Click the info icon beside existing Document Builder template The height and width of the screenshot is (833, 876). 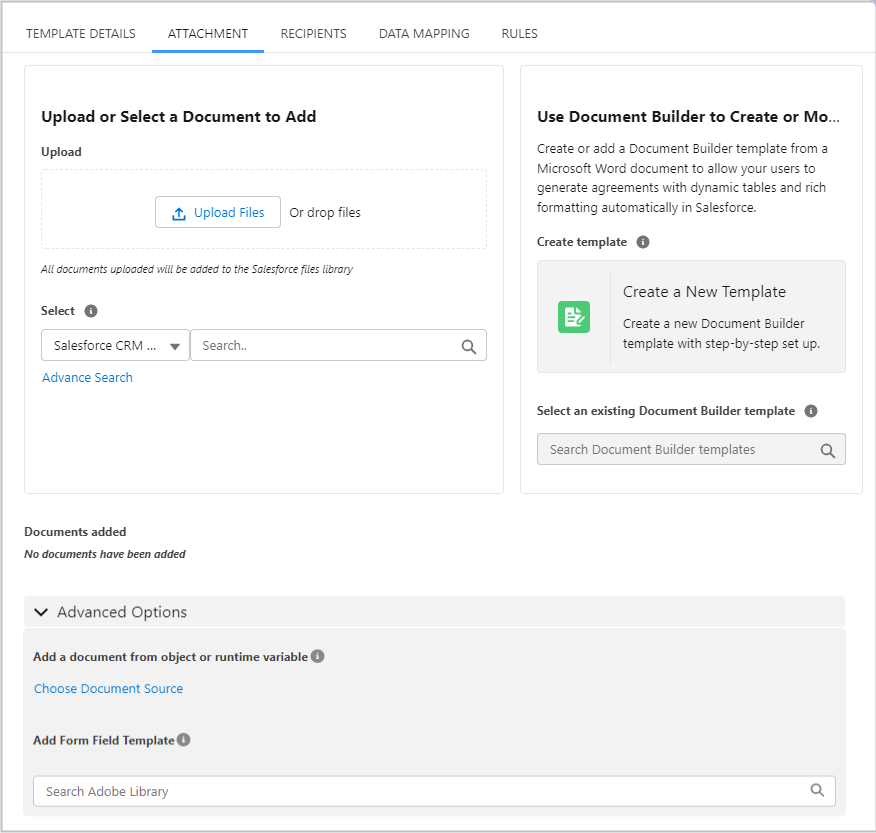(811, 411)
